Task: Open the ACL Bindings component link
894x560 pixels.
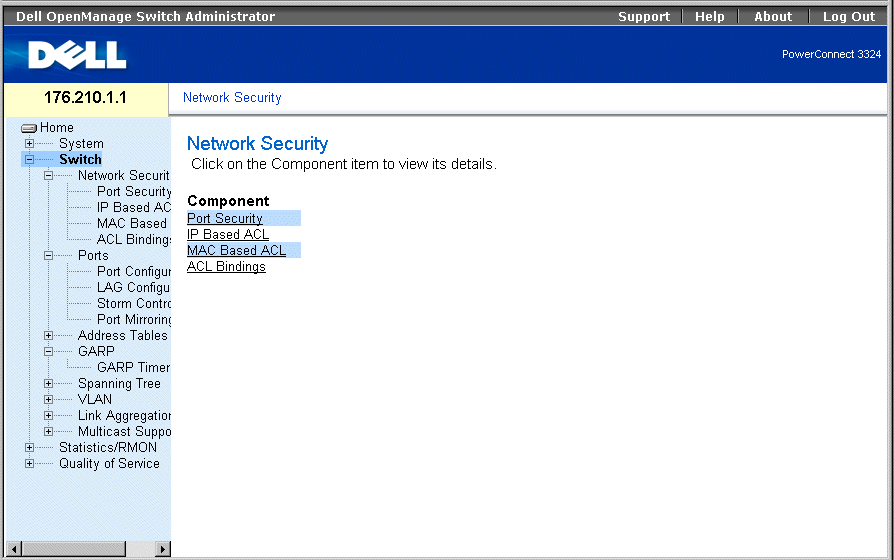Action: 226,266
